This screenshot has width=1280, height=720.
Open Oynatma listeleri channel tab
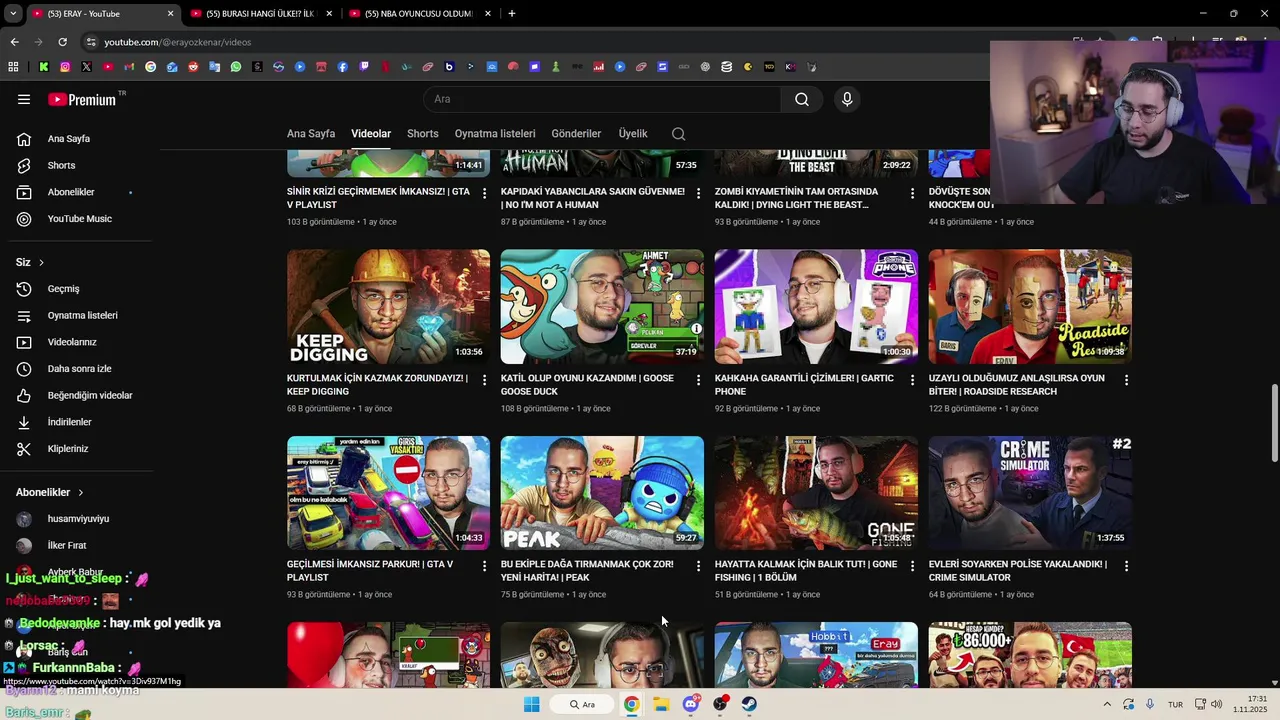[495, 134]
